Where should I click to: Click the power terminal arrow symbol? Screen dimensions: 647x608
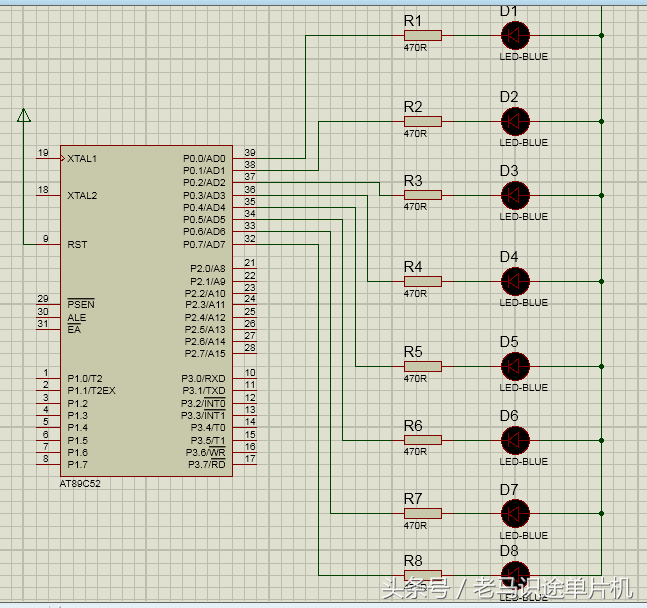(x=23, y=117)
